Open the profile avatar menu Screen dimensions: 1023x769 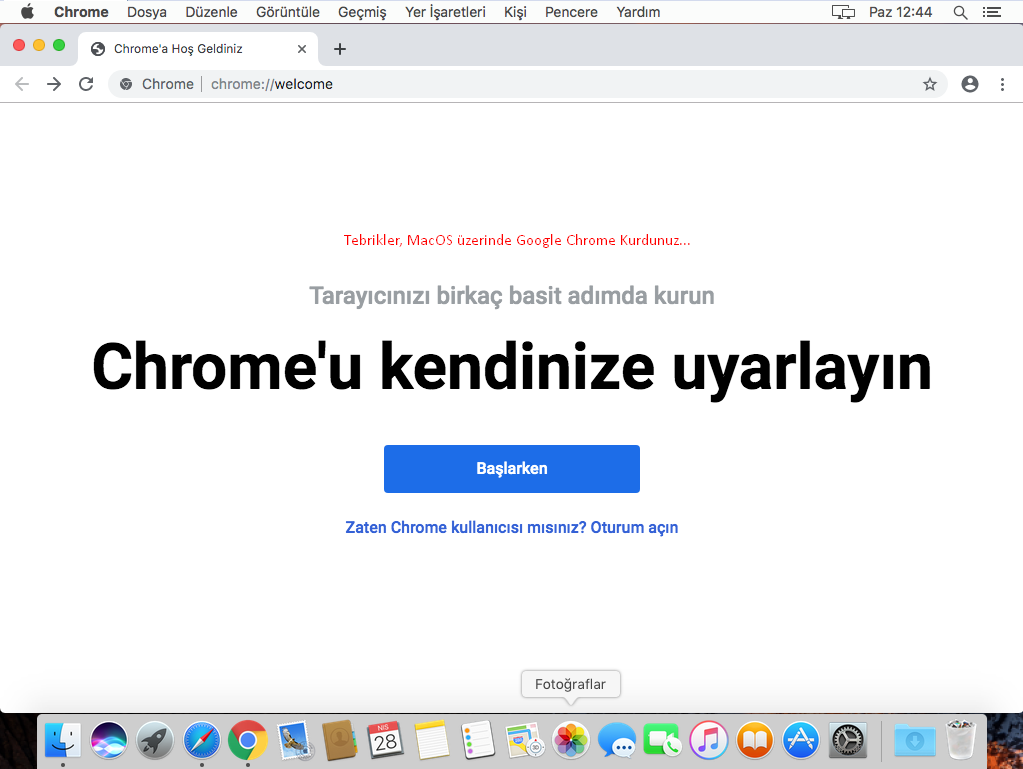[x=970, y=84]
